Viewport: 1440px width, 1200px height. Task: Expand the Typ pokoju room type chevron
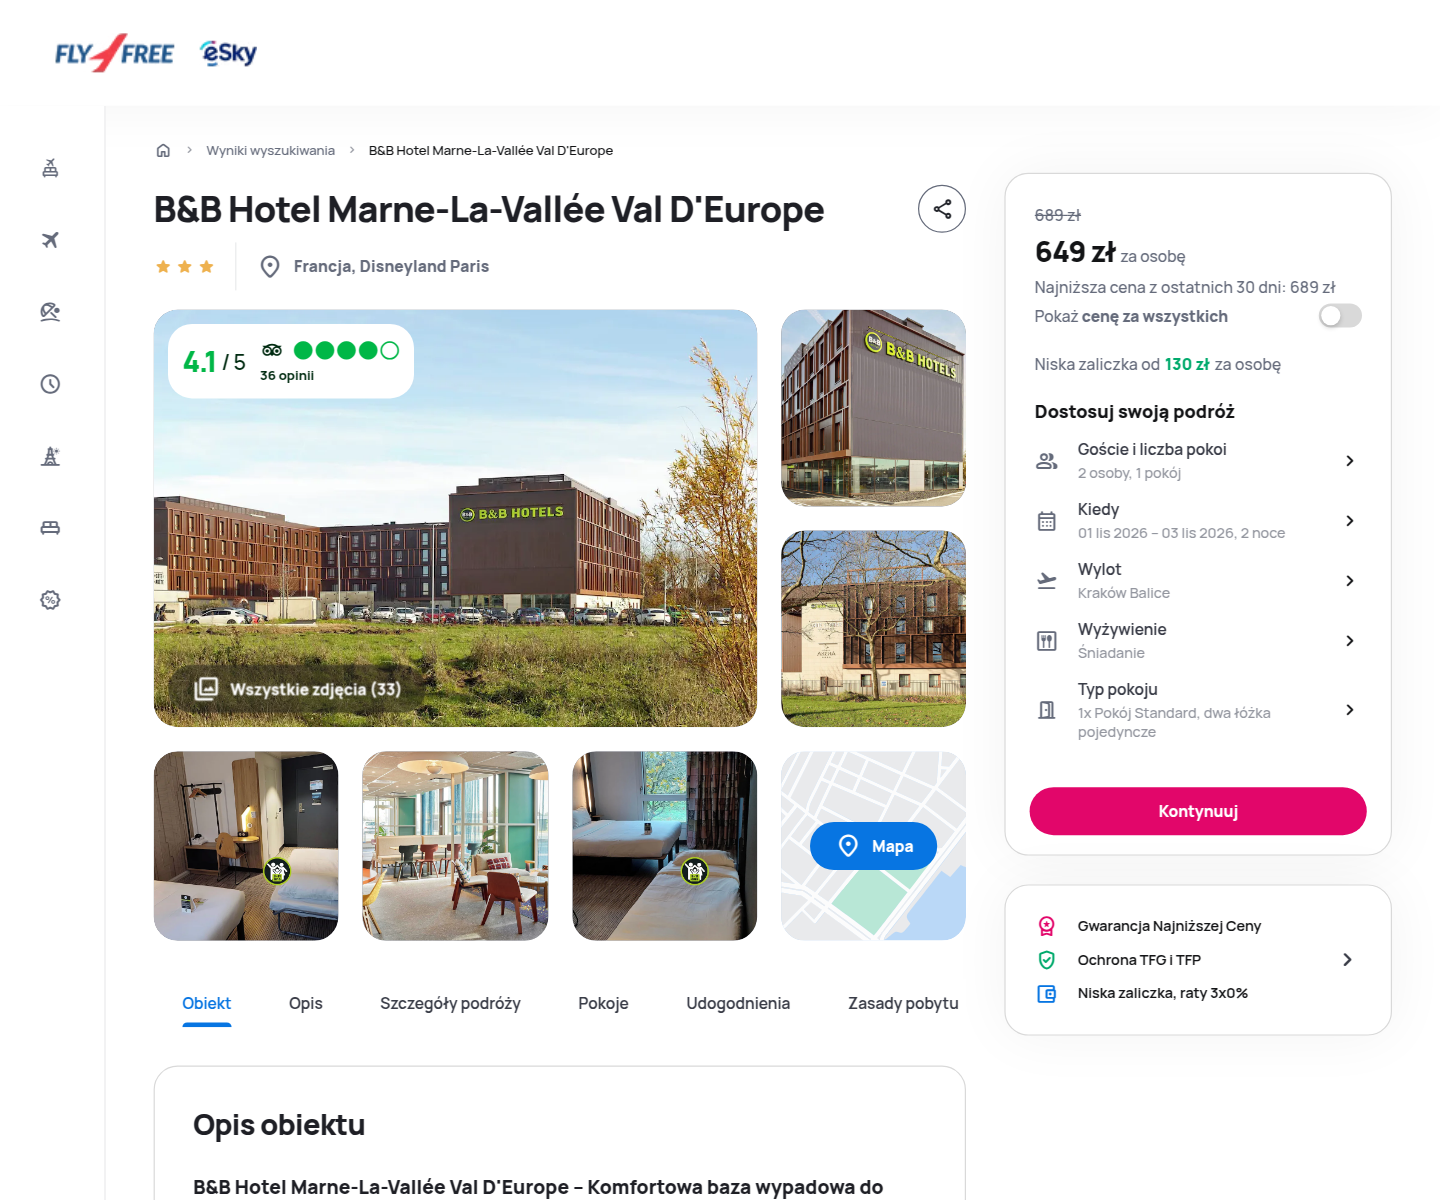tap(1350, 710)
